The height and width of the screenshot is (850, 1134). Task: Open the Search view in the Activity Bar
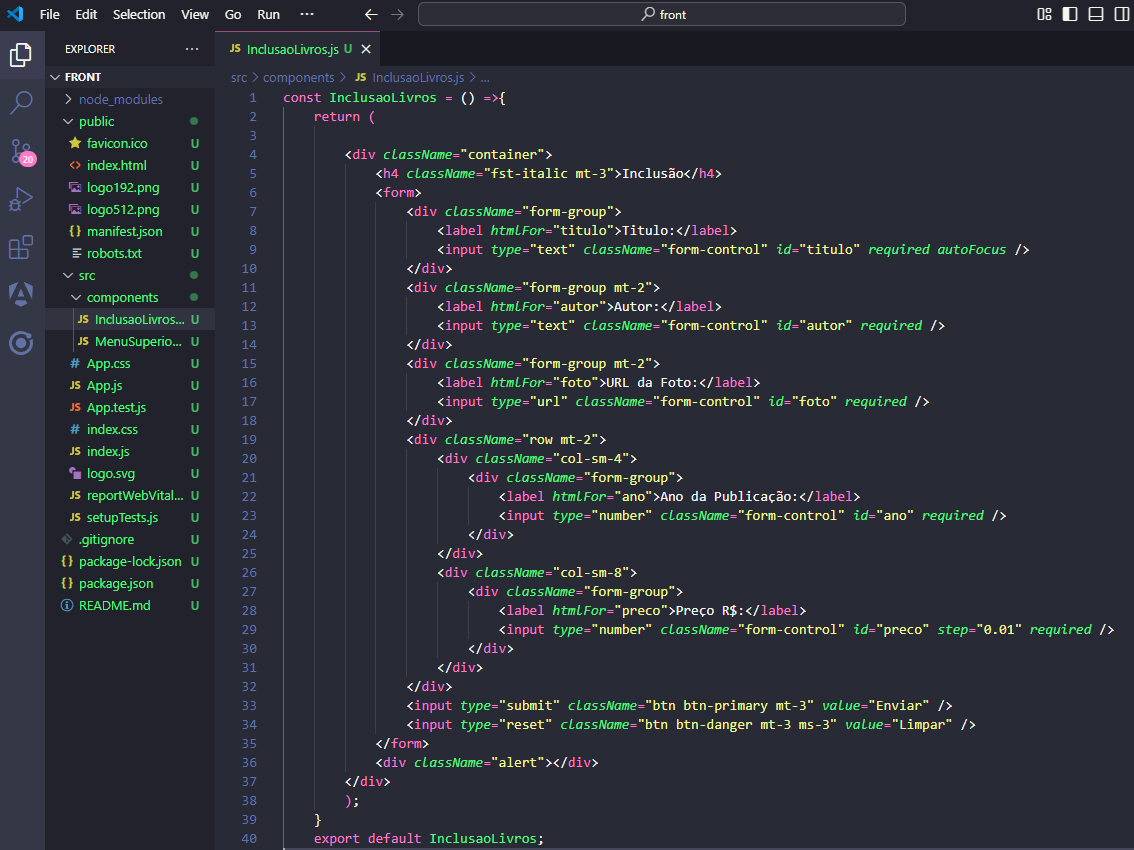point(22,102)
